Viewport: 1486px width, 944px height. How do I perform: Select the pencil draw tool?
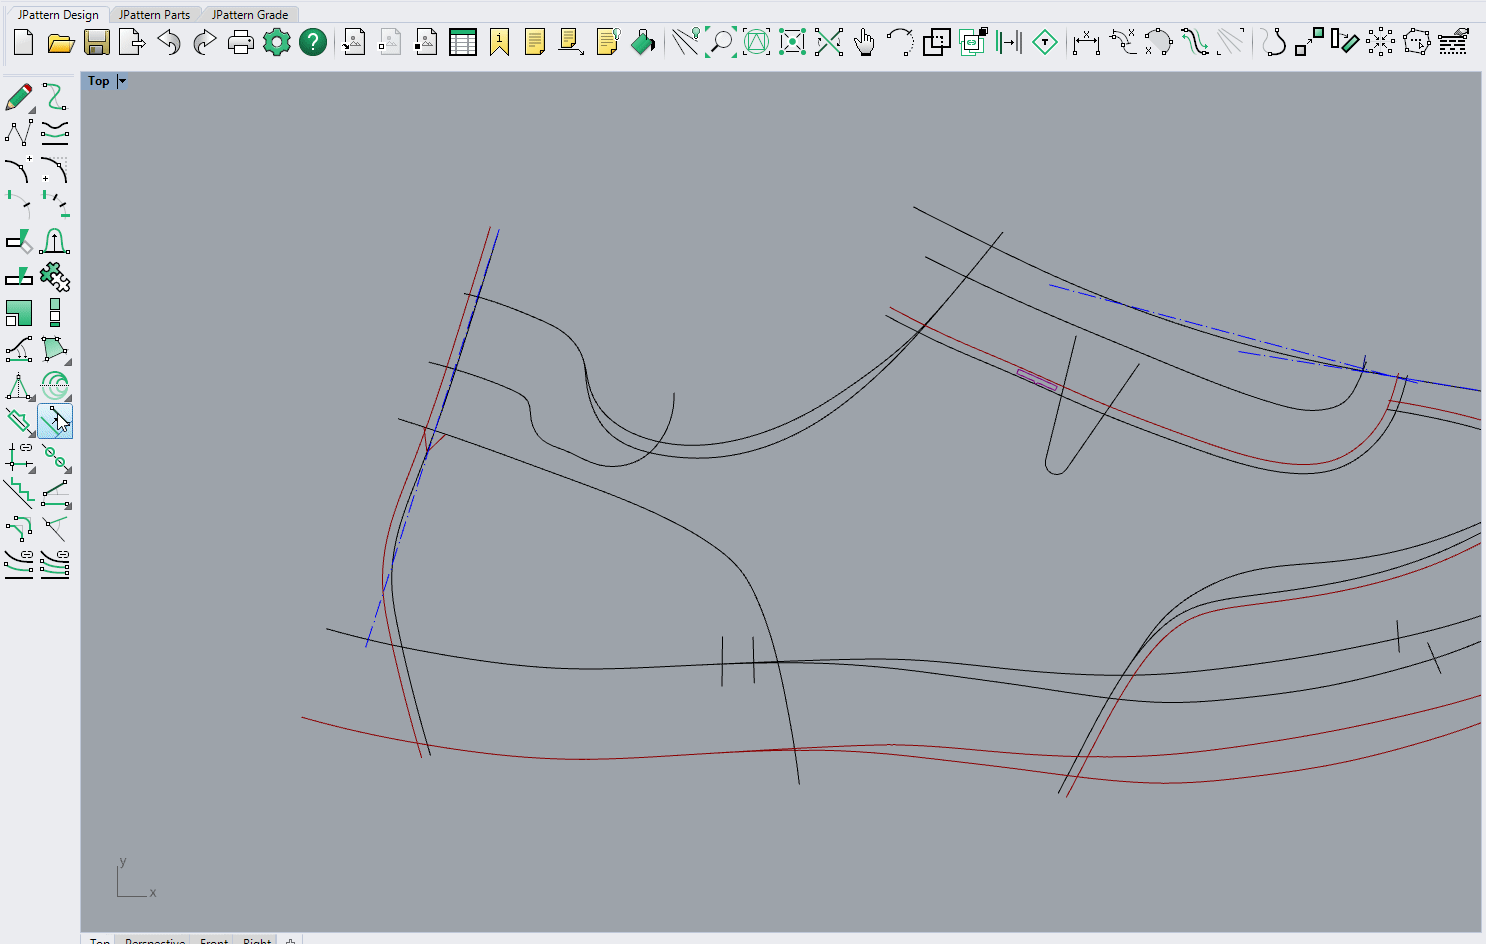(19, 97)
